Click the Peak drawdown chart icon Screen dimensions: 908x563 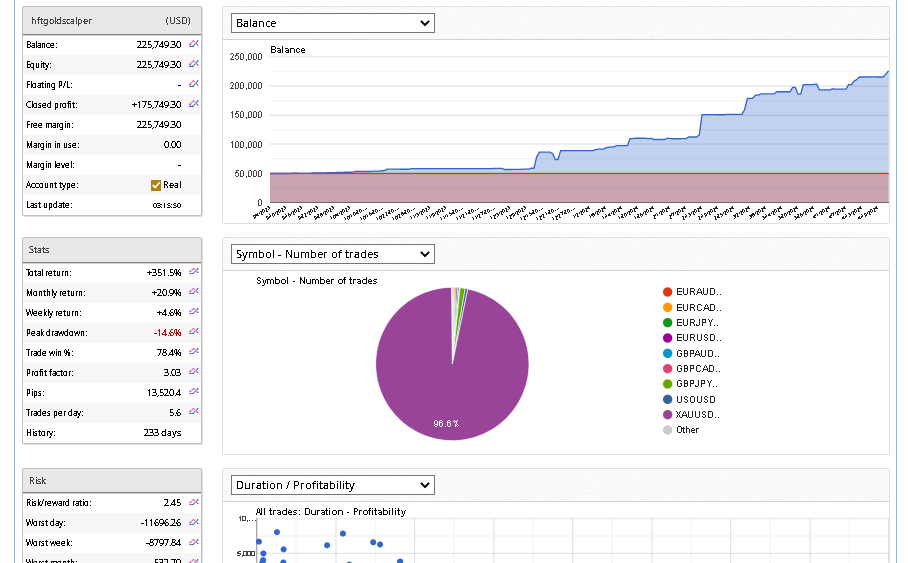click(194, 332)
